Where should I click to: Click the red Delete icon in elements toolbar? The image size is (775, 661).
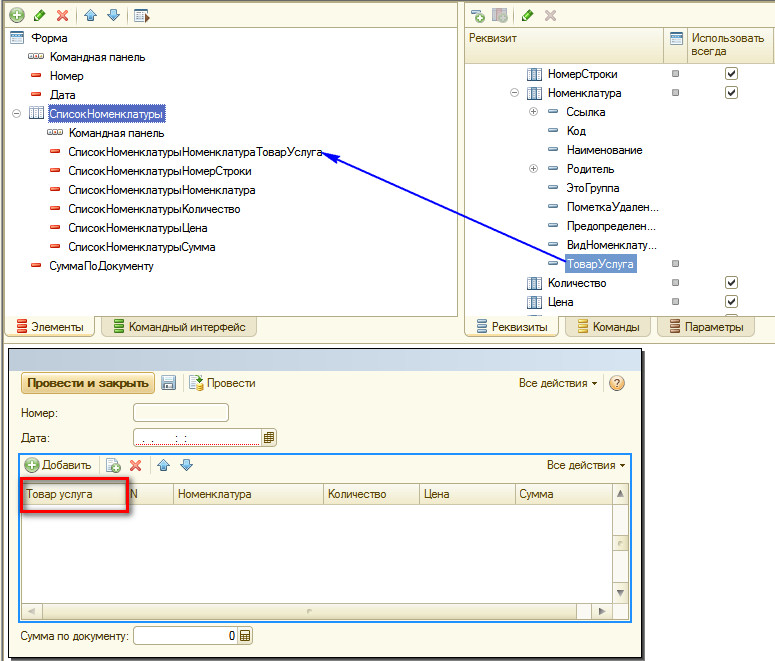pos(62,15)
